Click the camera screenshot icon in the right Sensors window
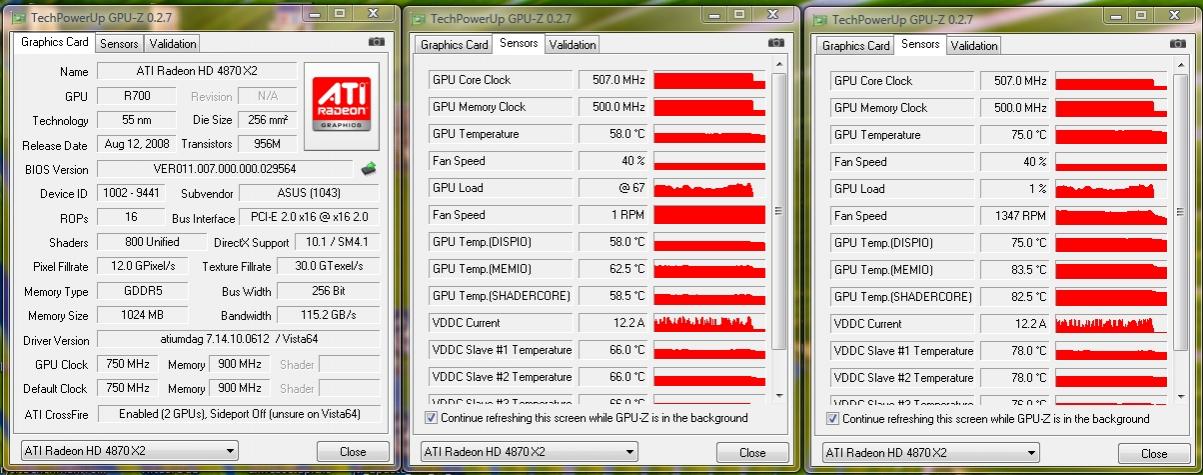 (1177, 44)
